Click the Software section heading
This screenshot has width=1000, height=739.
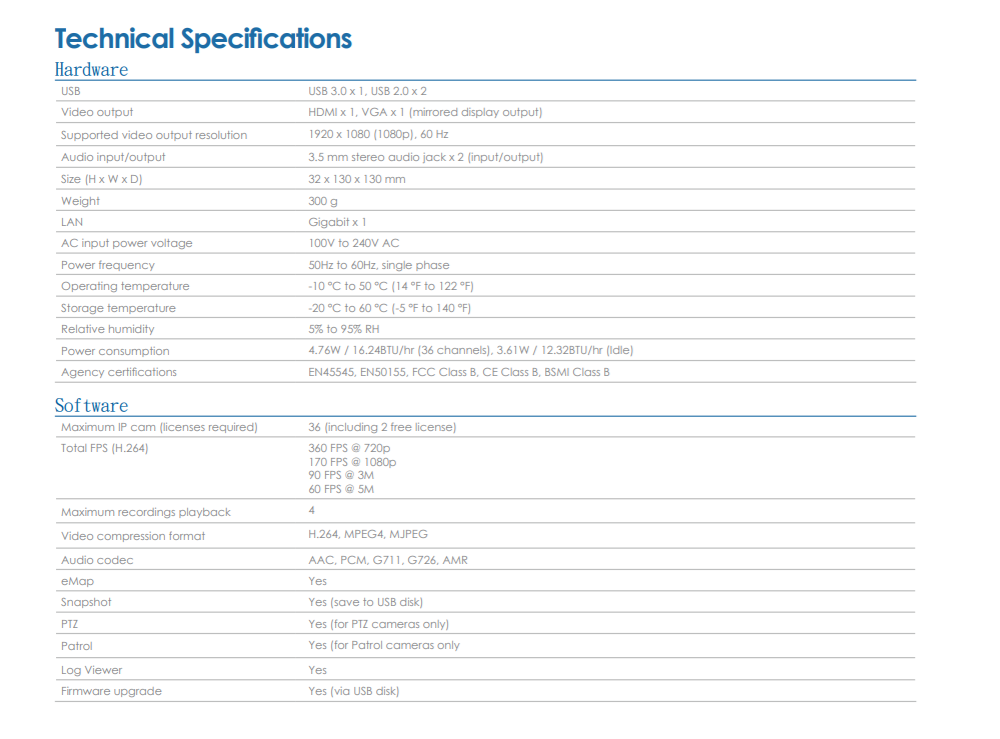91,406
